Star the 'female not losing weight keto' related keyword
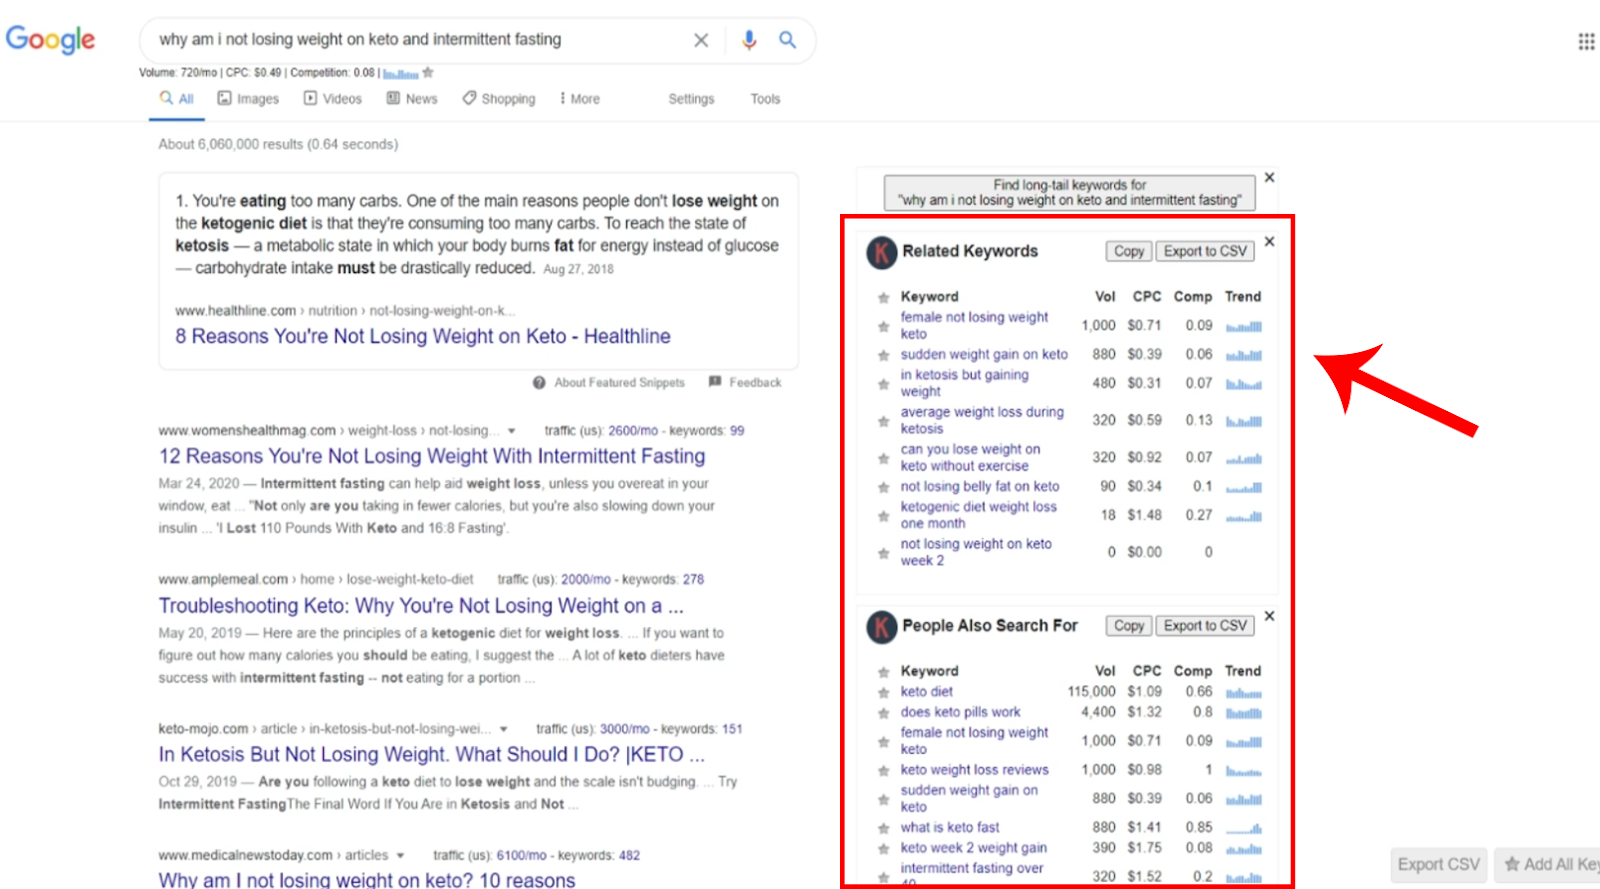Viewport: 1600px width, 889px height. (883, 326)
